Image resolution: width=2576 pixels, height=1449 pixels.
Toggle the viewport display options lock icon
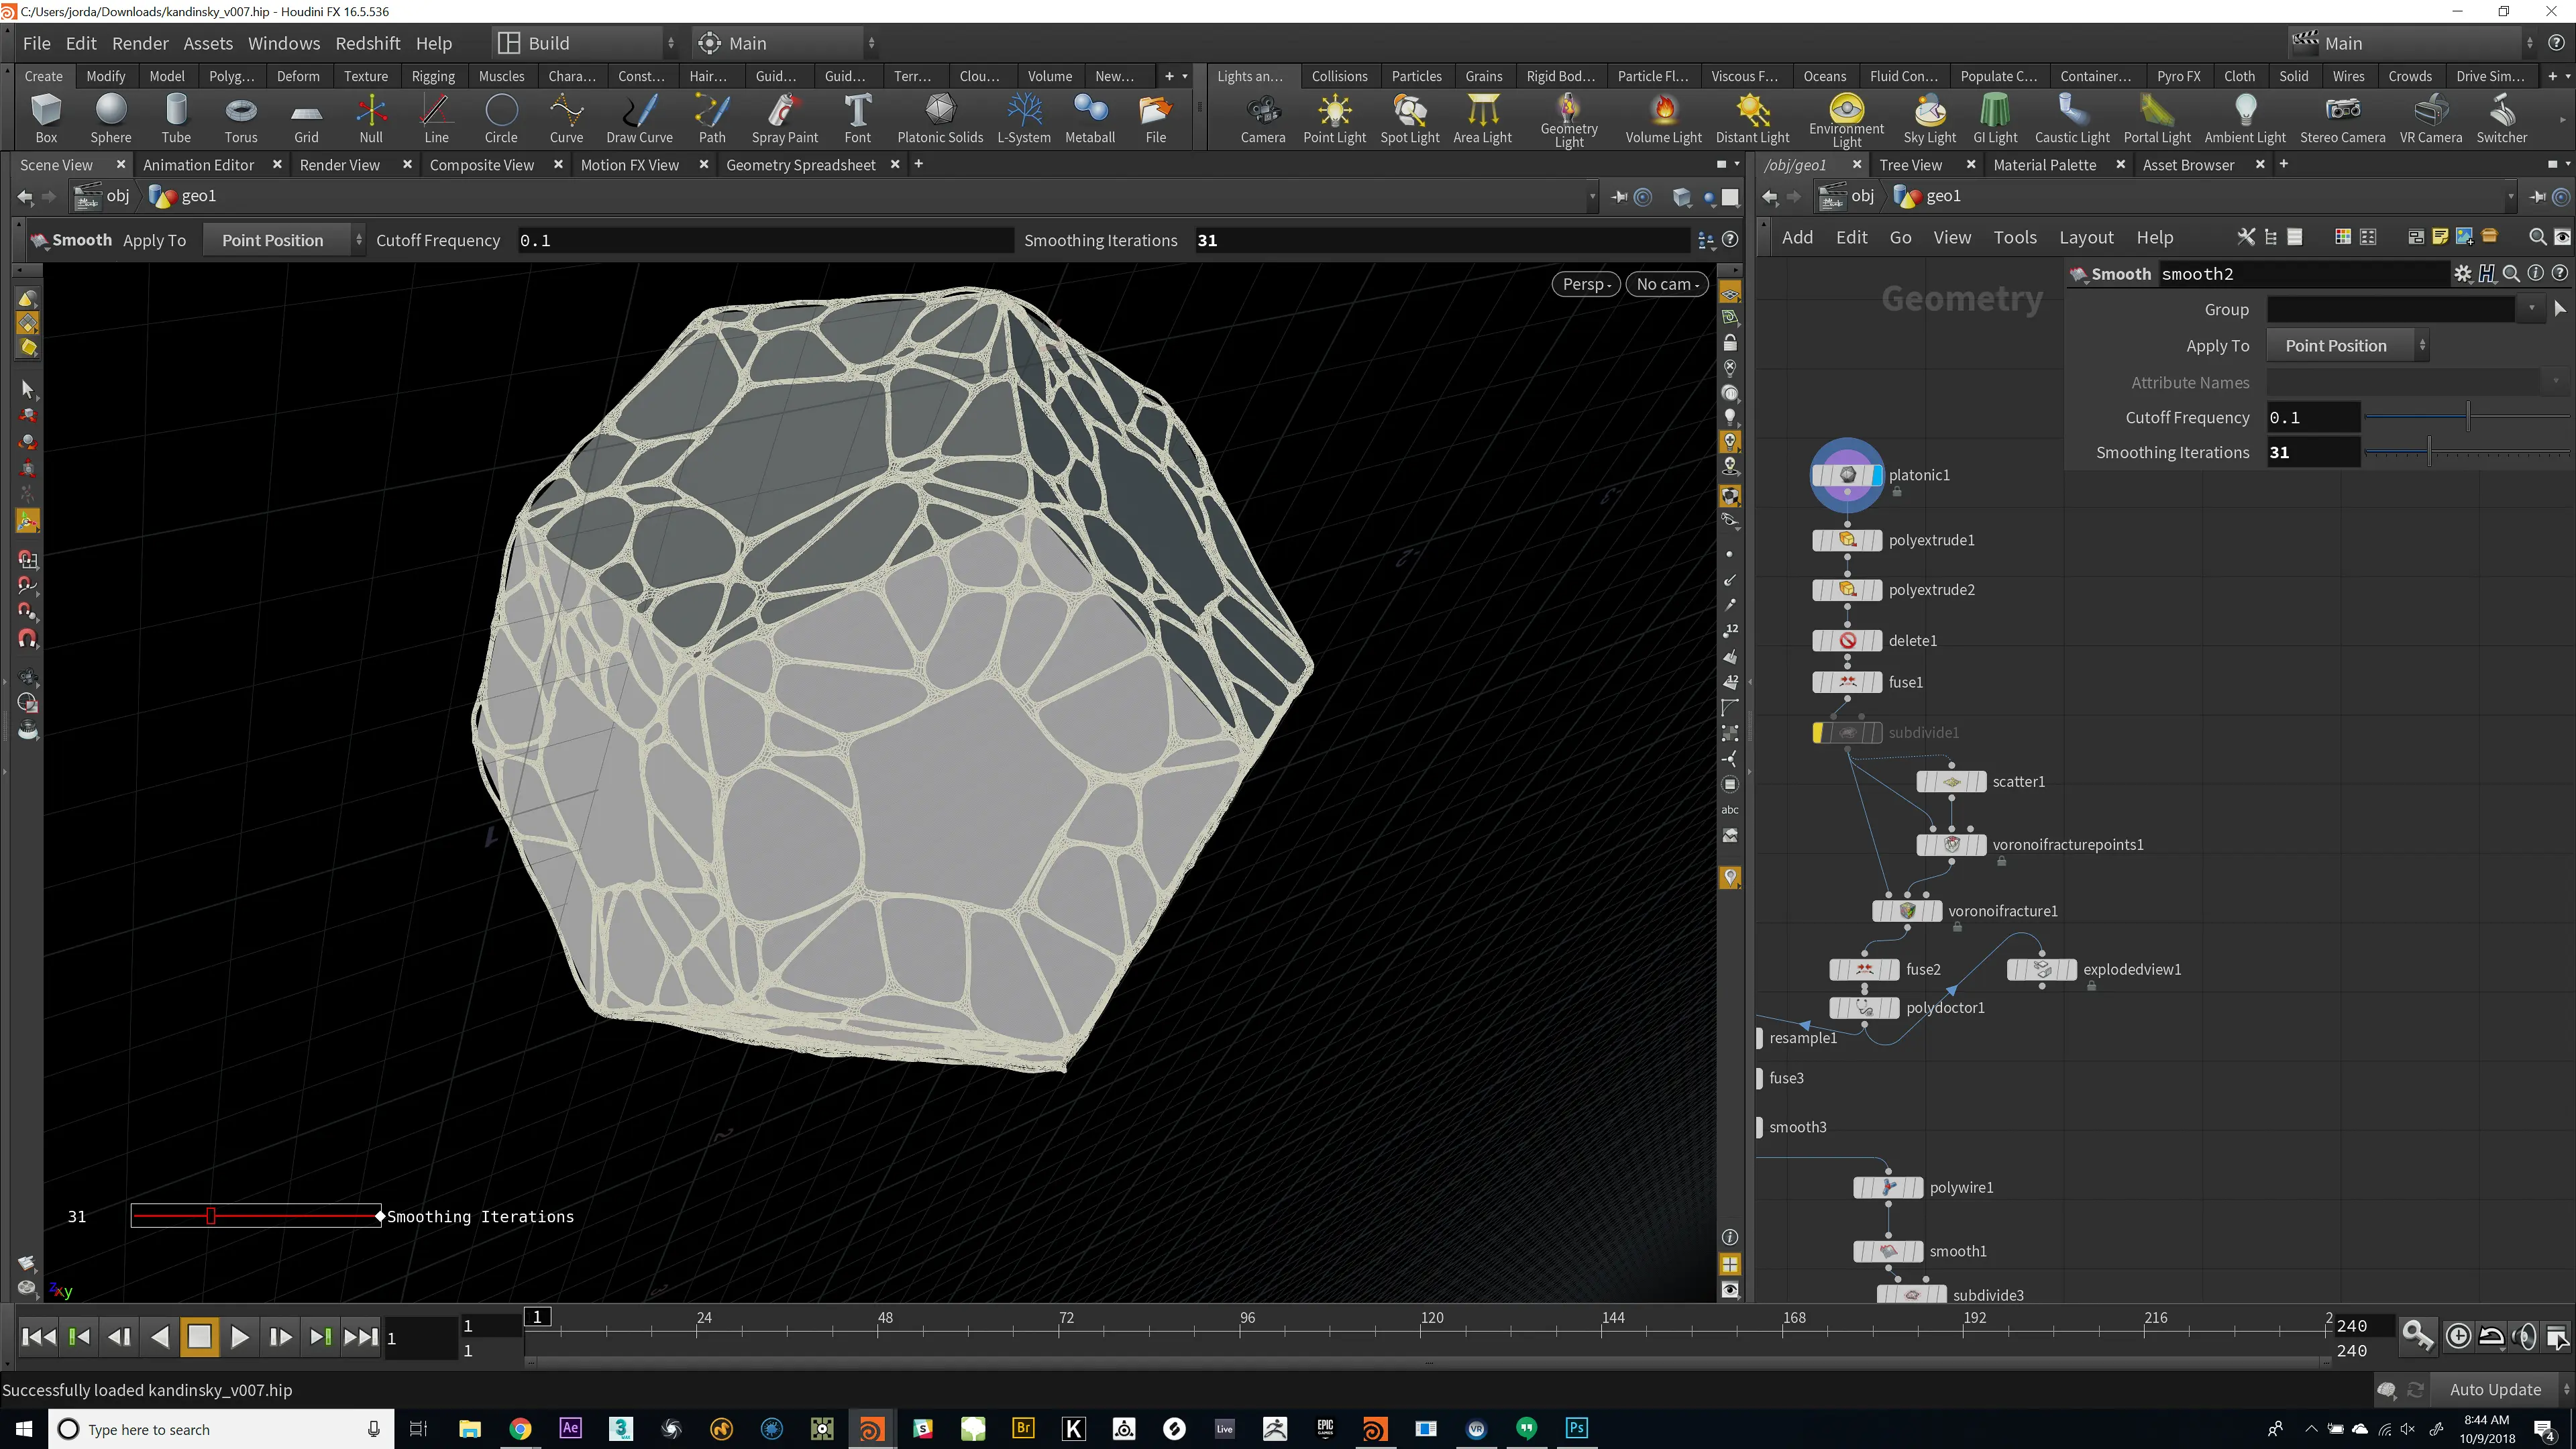point(1730,342)
